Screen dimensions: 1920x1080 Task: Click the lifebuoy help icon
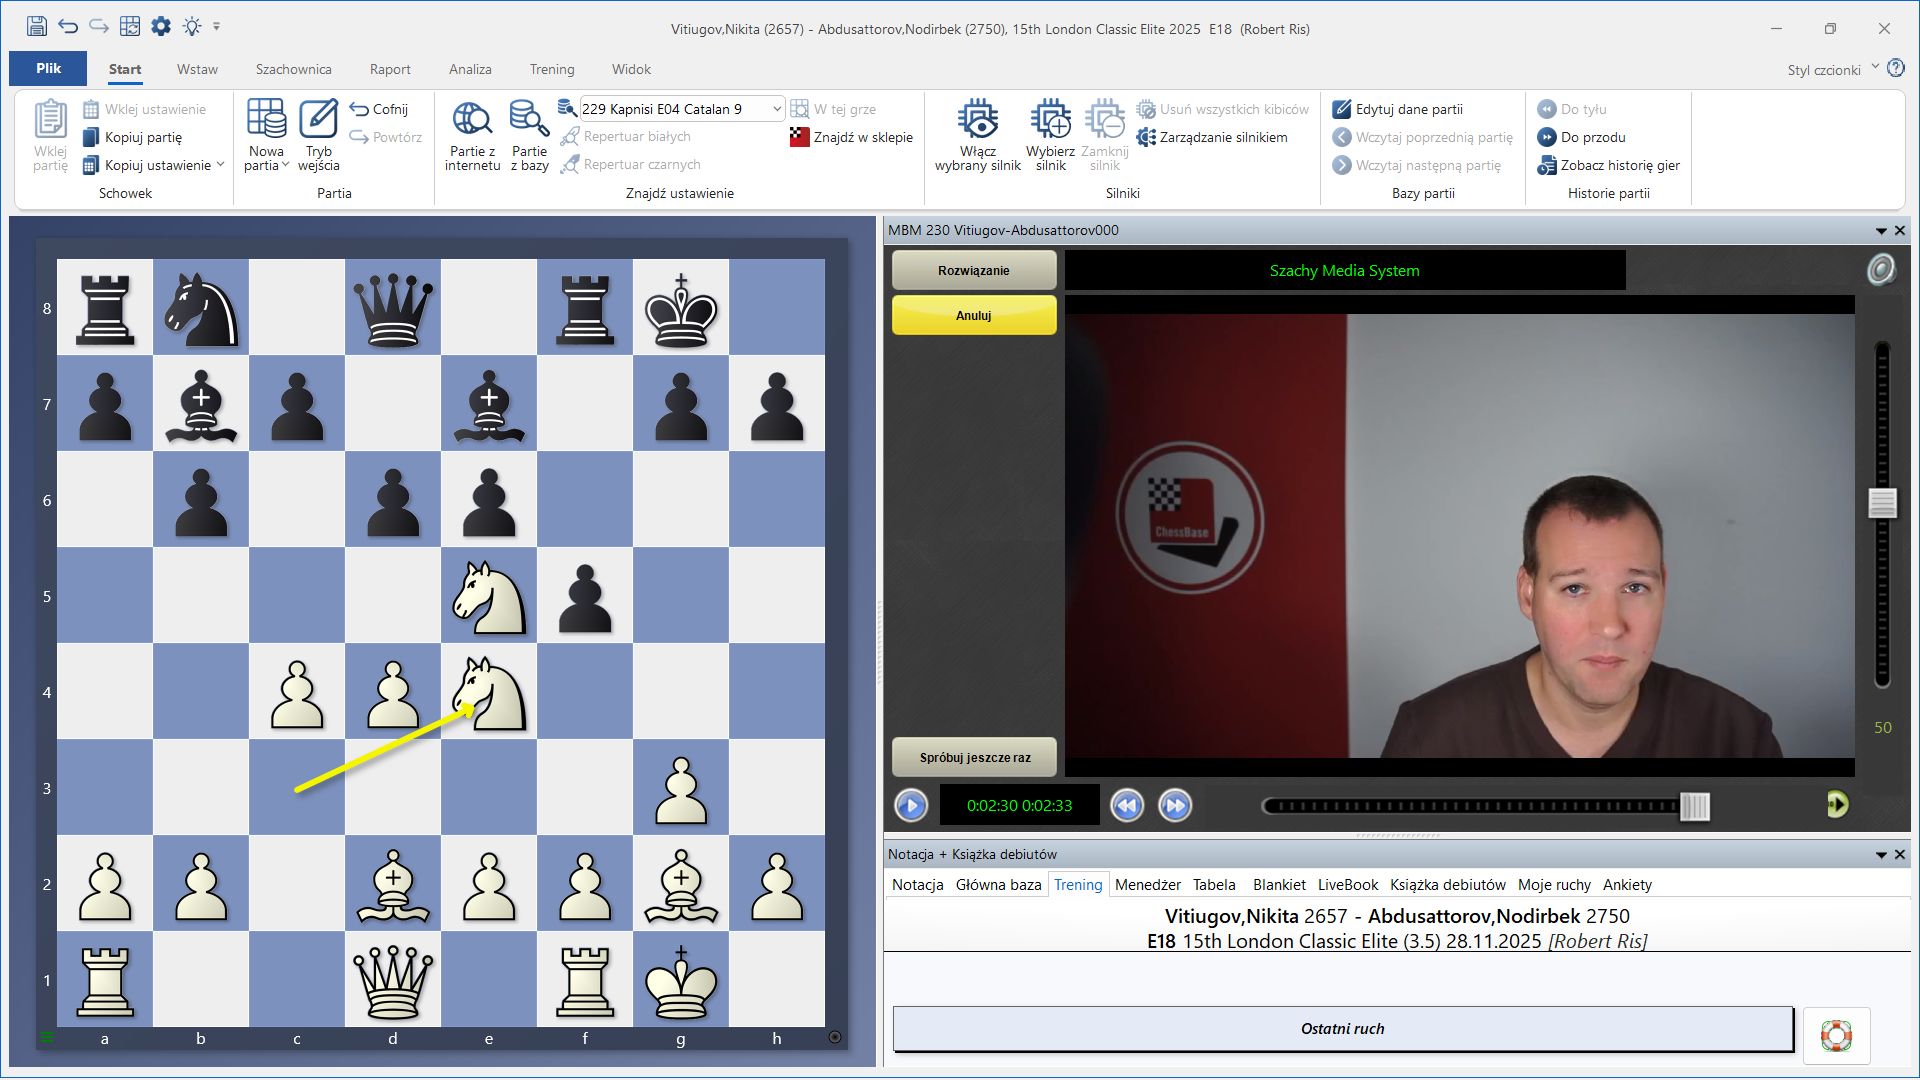click(x=1836, y=1035)
